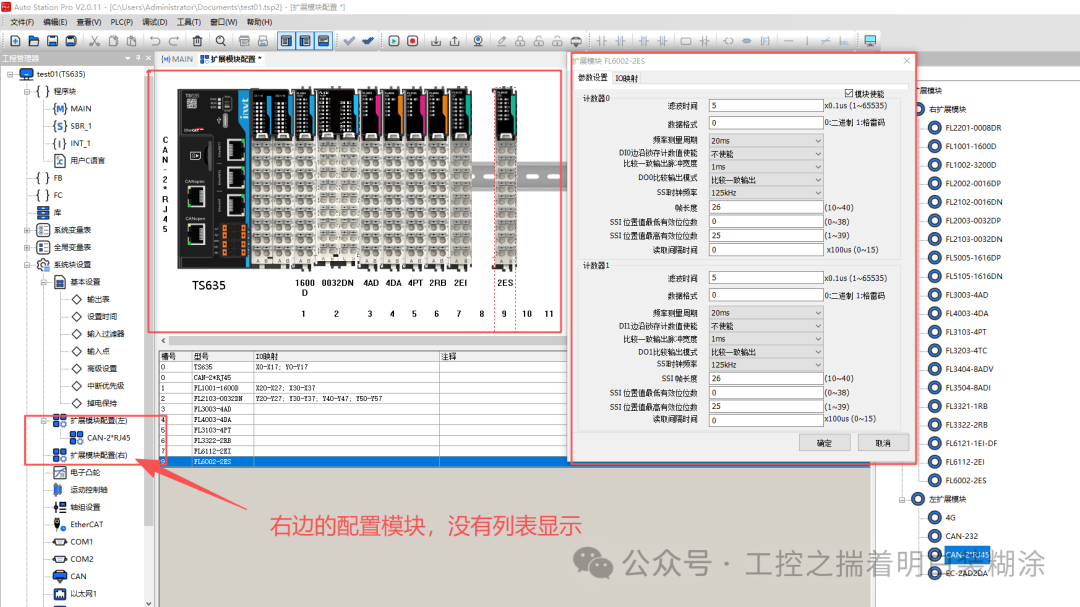The width and height of the screenshot is (1080, 607).
Task: Collapse the 系统块设置 tree node
Action: pos(27,265)
